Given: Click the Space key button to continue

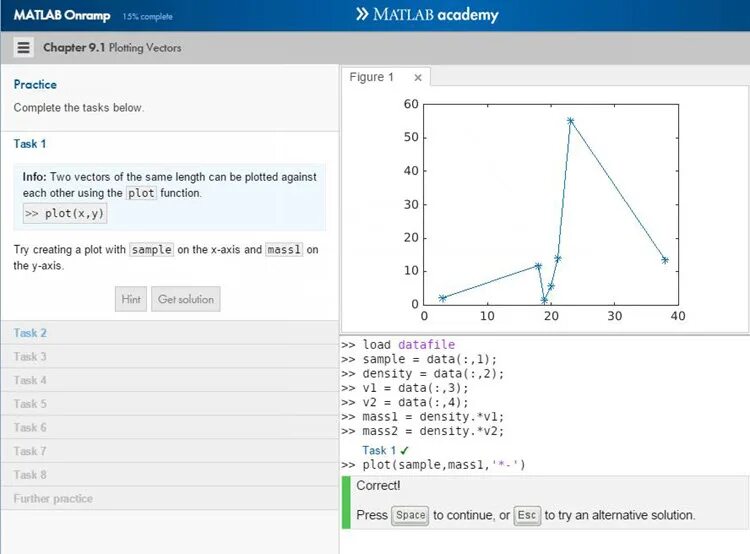Looking at the screenshot, I should click(410, 515).
